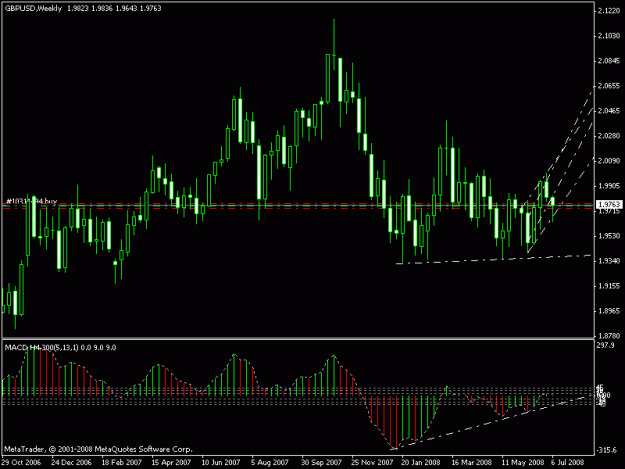Click the 2.1030 price axis label
The height and width of the screenshot is (469, 625).
[x=609, y=36]
